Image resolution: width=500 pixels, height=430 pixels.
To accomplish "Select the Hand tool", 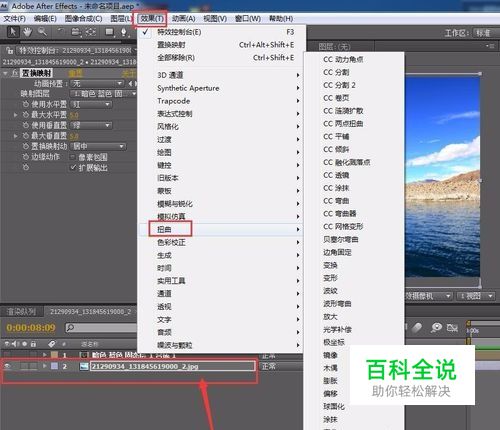I will click(27, 32).
